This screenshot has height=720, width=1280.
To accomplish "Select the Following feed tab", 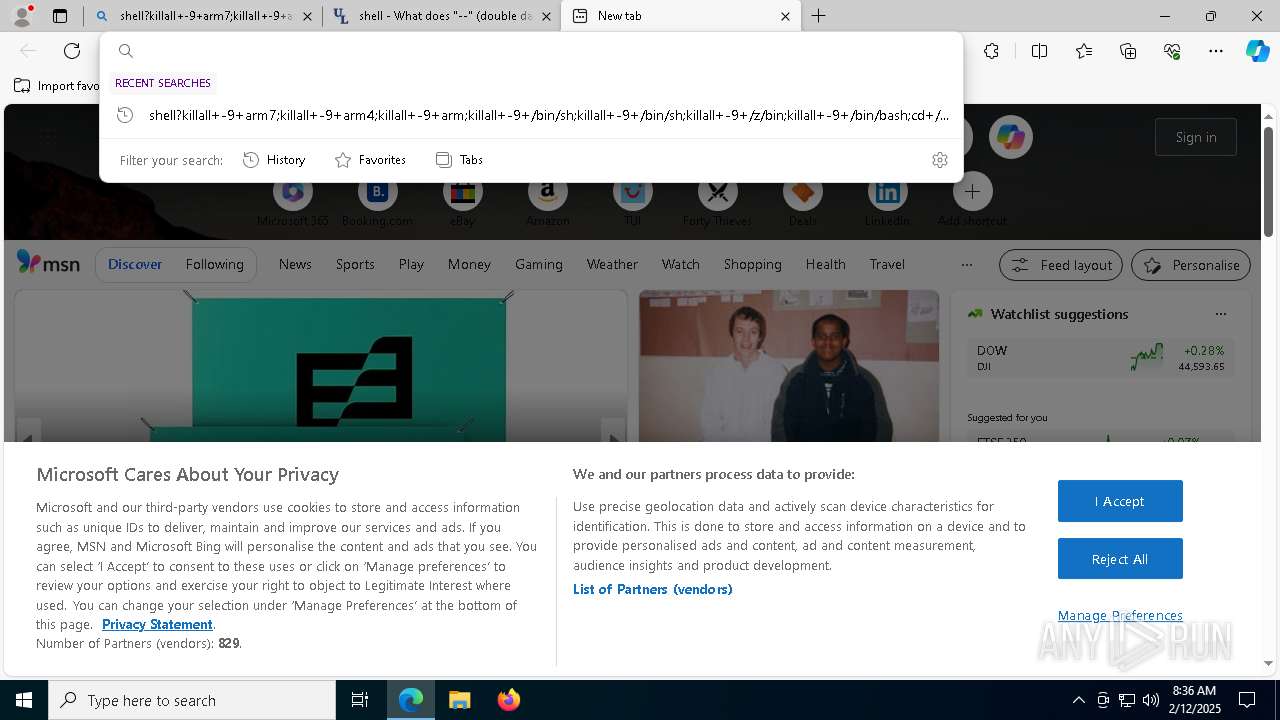I will (x=214, y=264).
